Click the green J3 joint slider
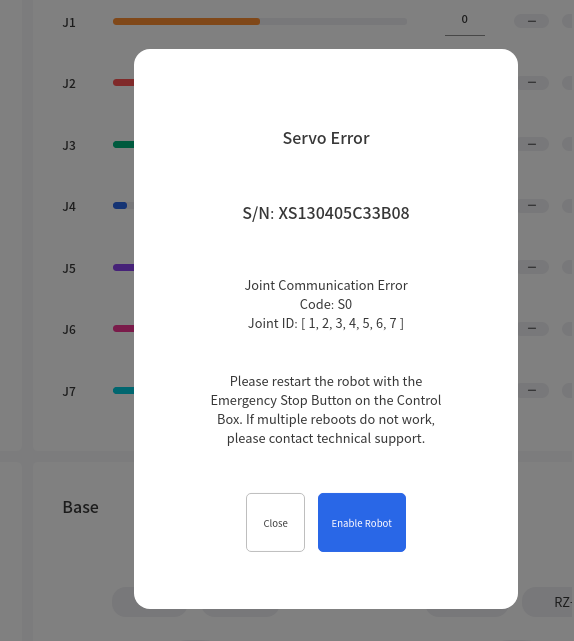Viewport: 574px width, 641px height. (x=123, y=144)
